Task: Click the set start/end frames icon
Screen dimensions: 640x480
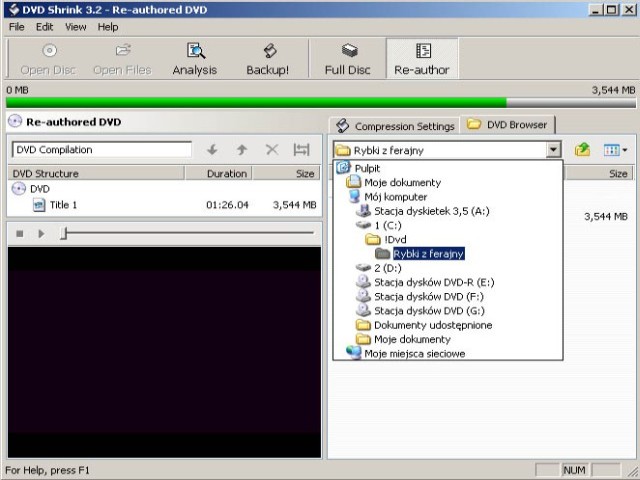Action: (302, 150)
